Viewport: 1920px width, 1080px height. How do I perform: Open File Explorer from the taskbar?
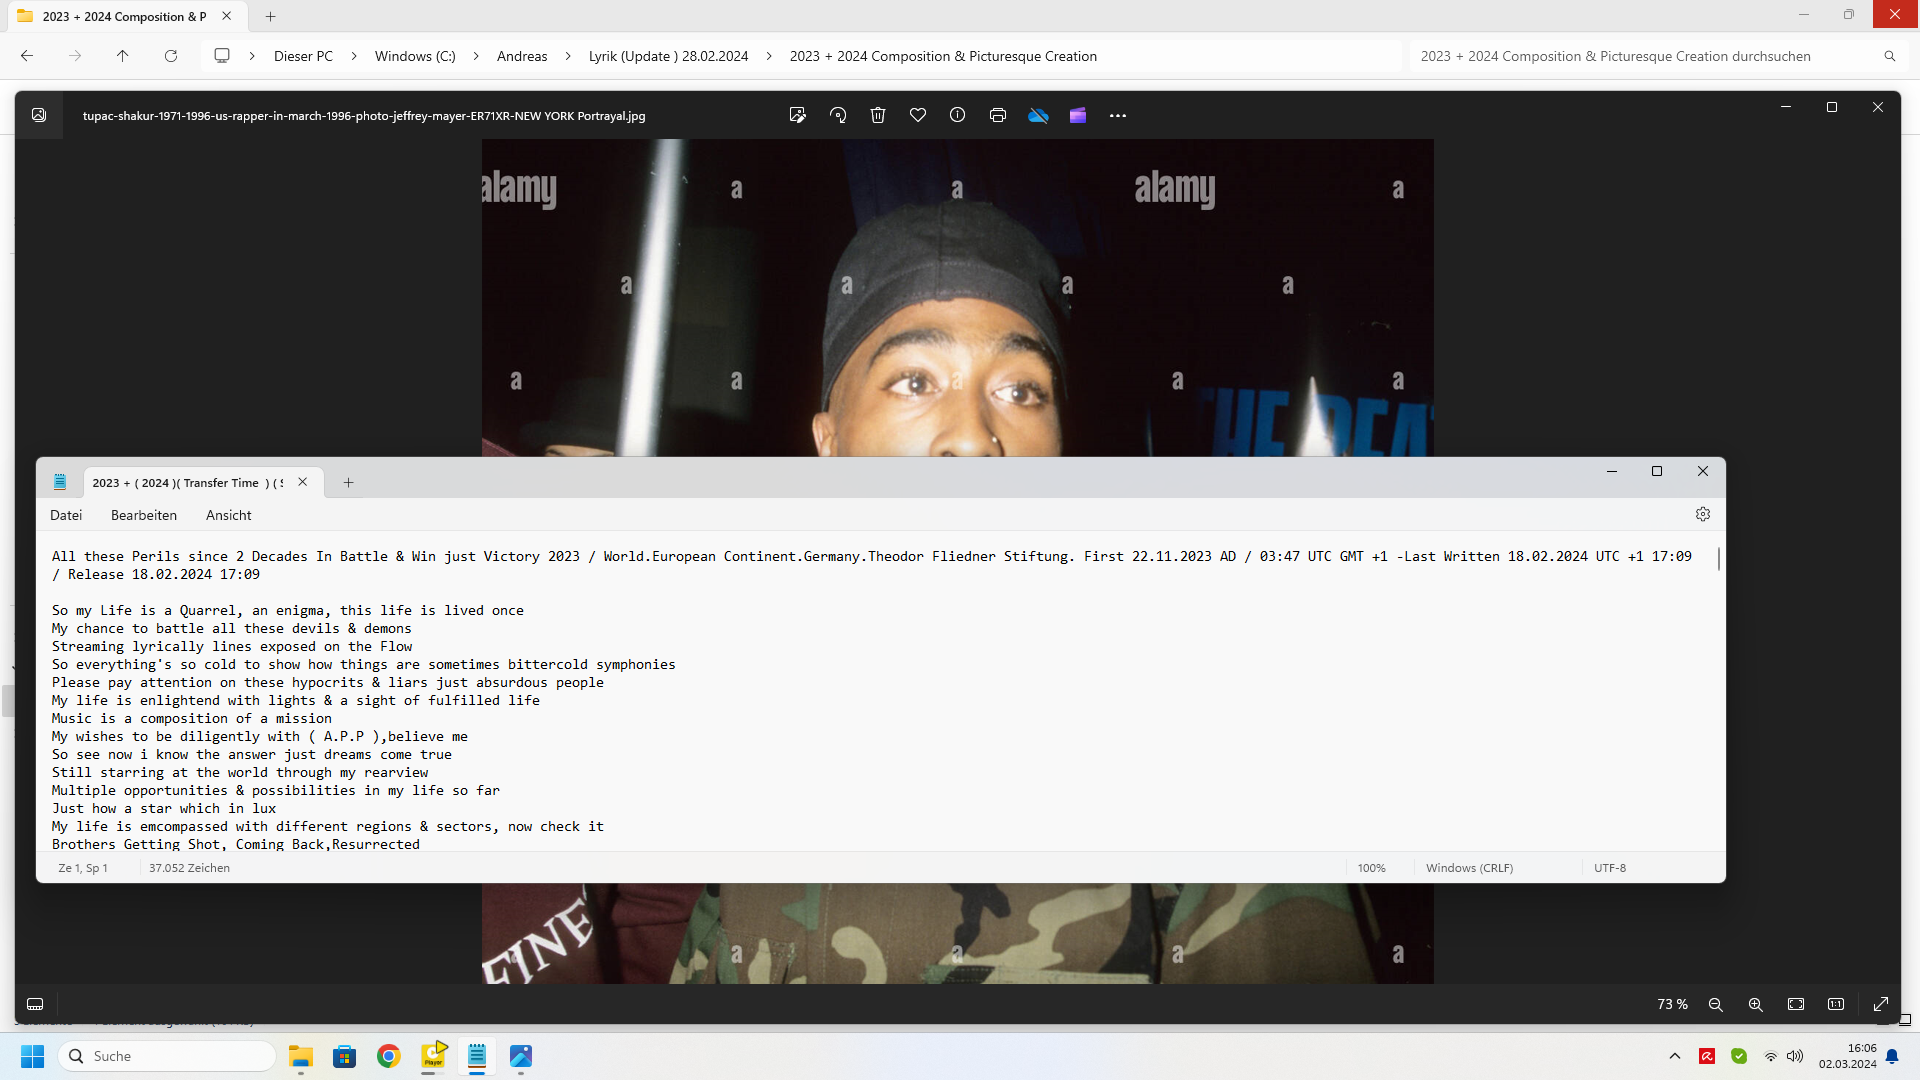point(301,1056)
